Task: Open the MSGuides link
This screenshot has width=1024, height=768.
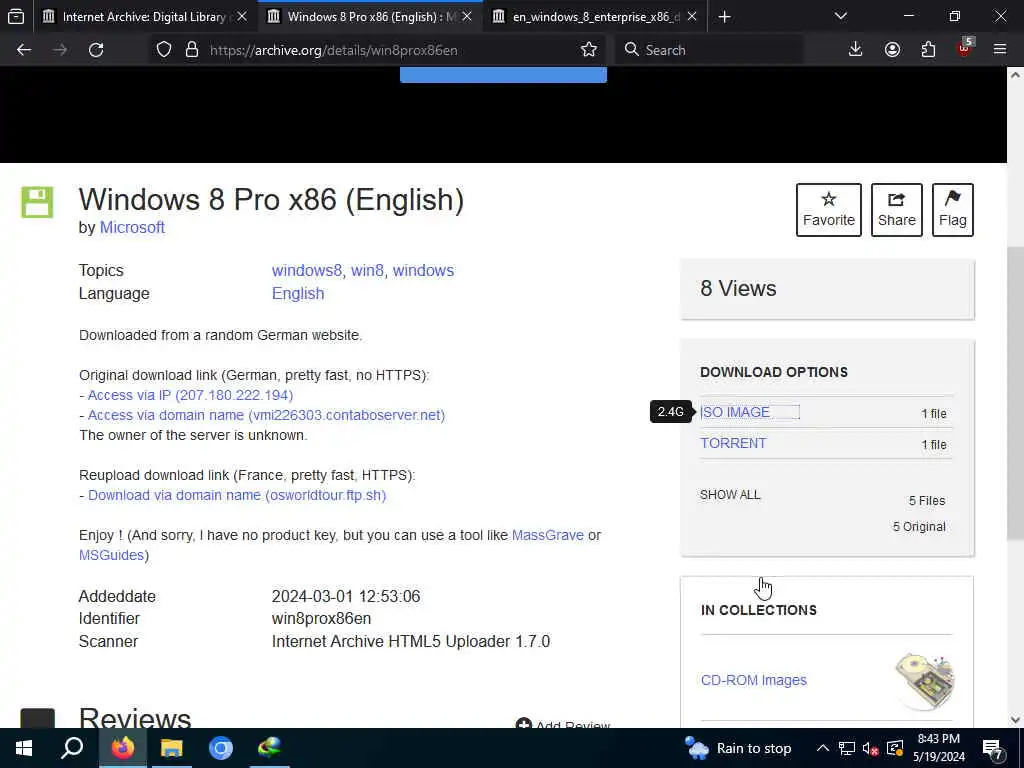Action: pos(112,555)
